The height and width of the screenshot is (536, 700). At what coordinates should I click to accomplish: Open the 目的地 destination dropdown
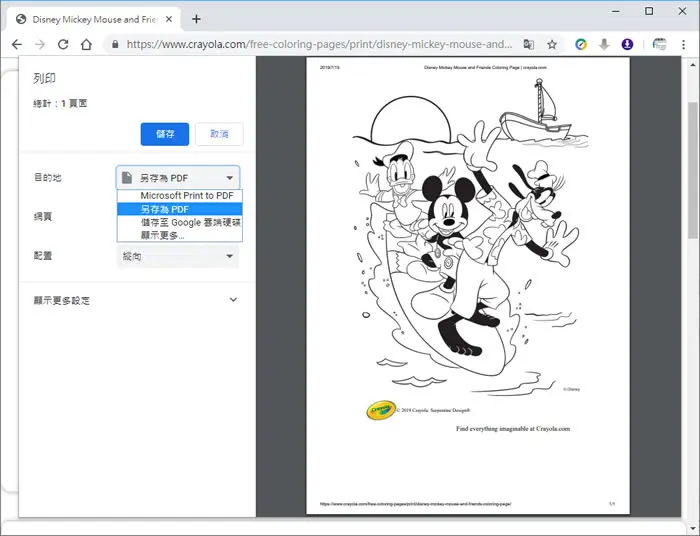tap(178, 178)
